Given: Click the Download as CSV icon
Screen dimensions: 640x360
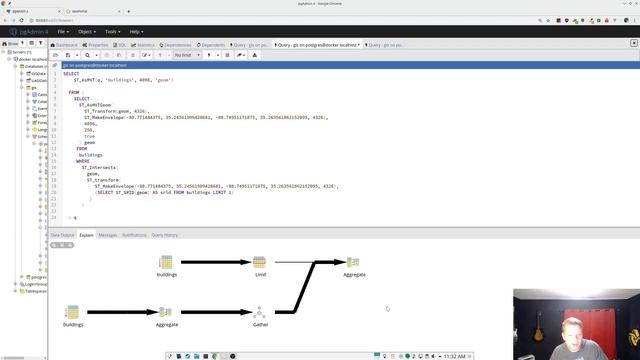Looking at the screenshot, I should (255, 55).
